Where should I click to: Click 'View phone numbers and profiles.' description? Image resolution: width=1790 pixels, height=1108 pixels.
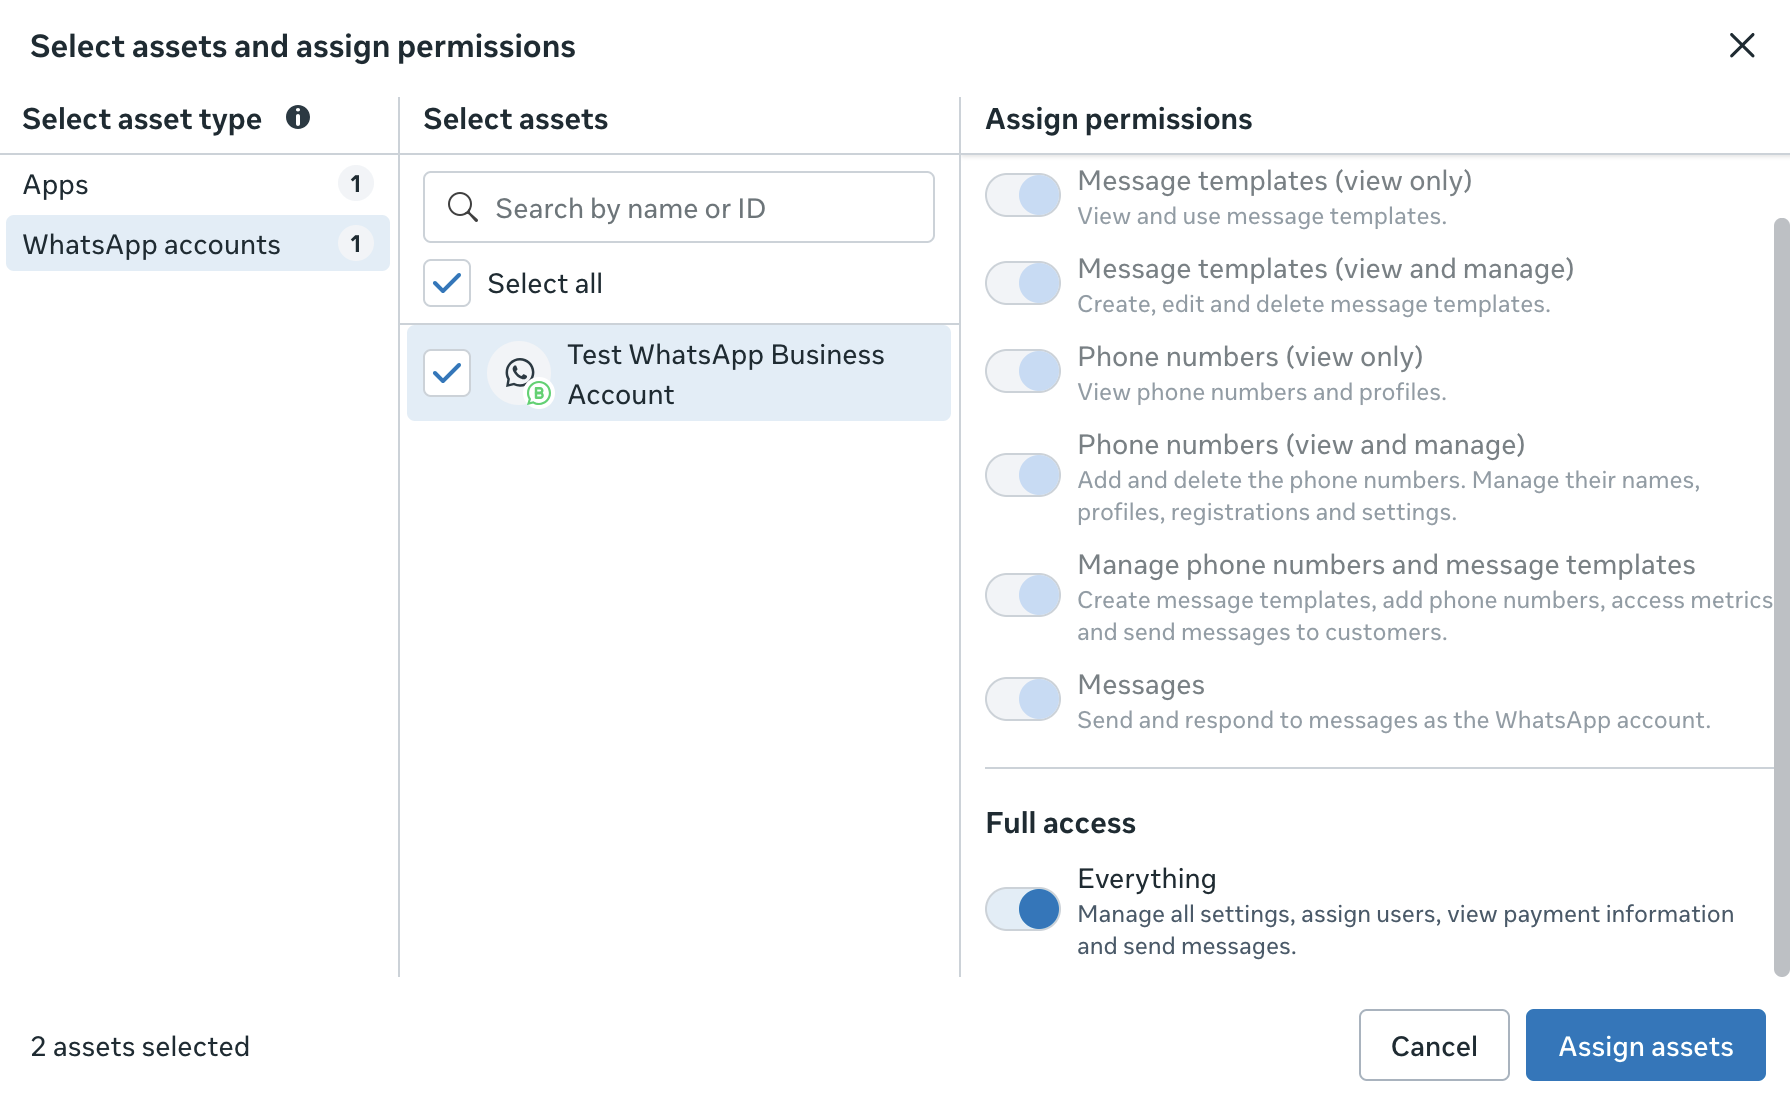[1262, 392]
